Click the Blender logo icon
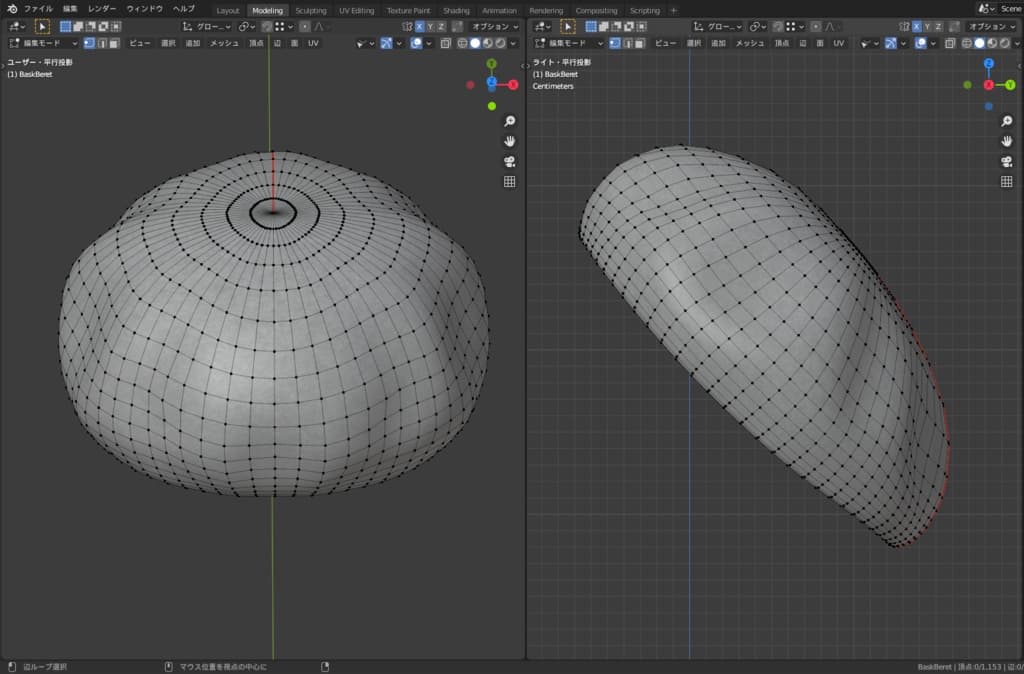Screen dimensions: 1024x674 [x=11, y=9]
